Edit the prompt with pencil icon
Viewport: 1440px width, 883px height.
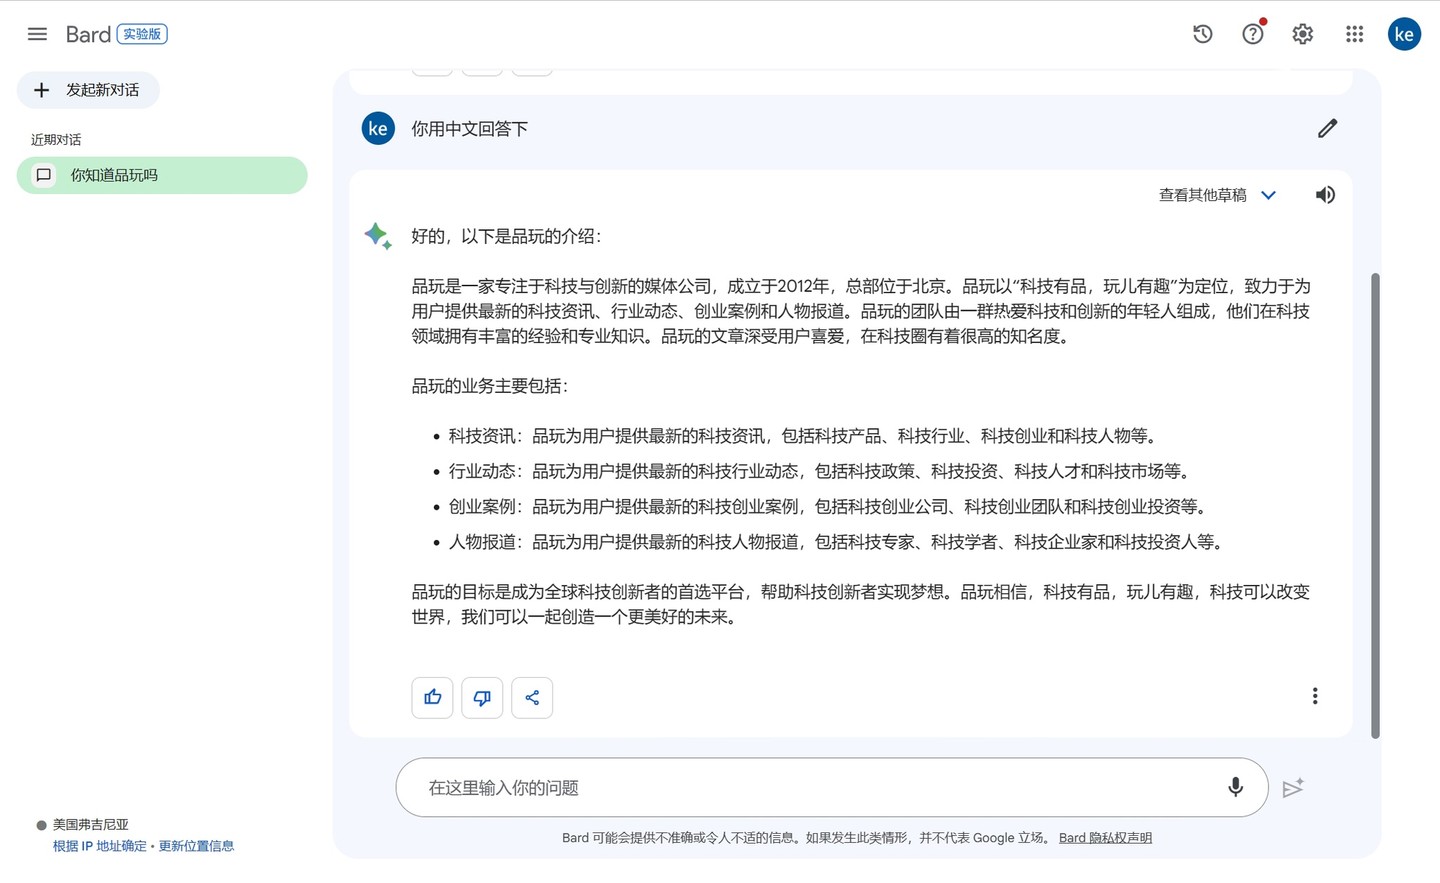click(x=1327, y=128)
